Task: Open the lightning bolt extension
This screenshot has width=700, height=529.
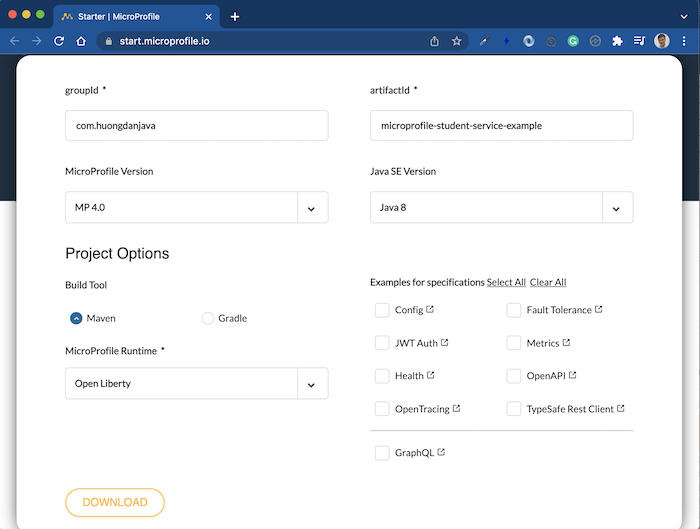Action: [x=506, y=41]
